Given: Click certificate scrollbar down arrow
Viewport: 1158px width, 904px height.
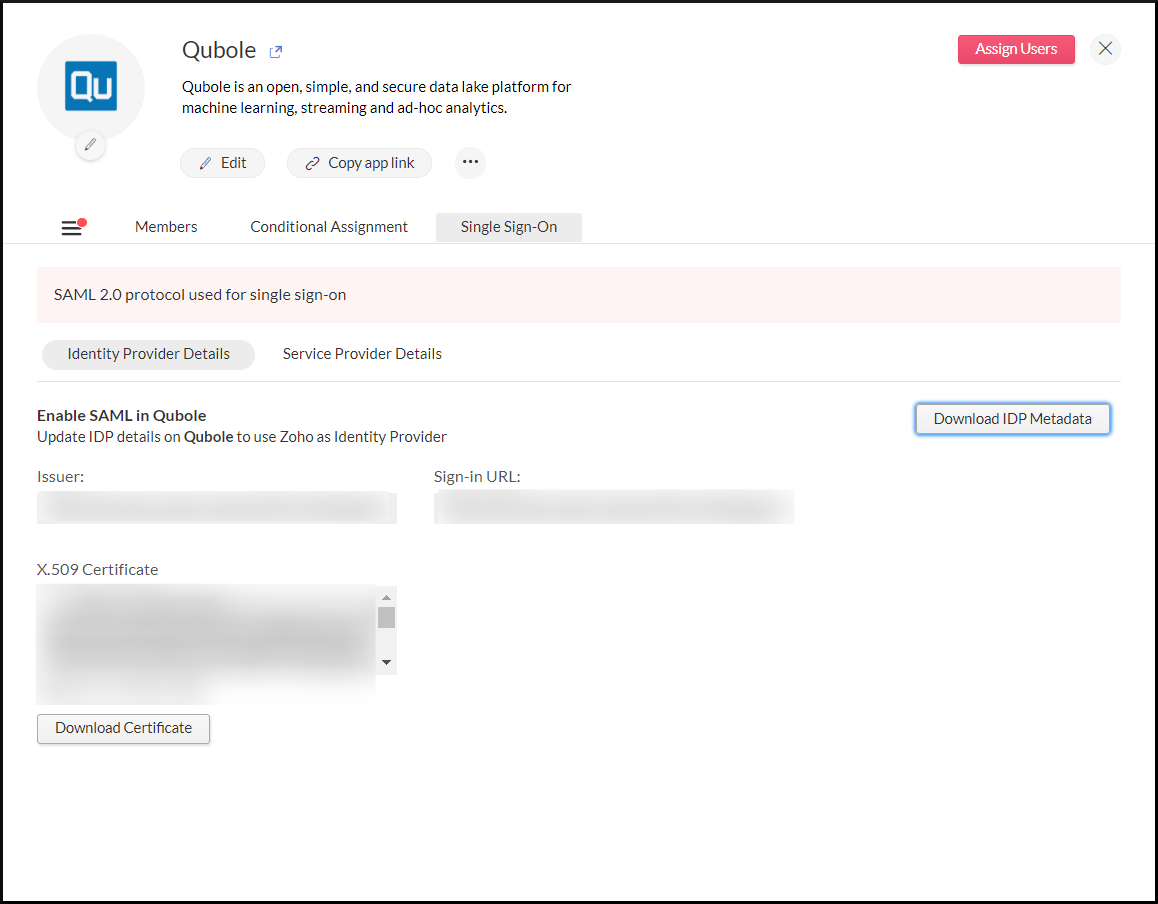Looking at the screenshot, I should [x=386, y=662].
